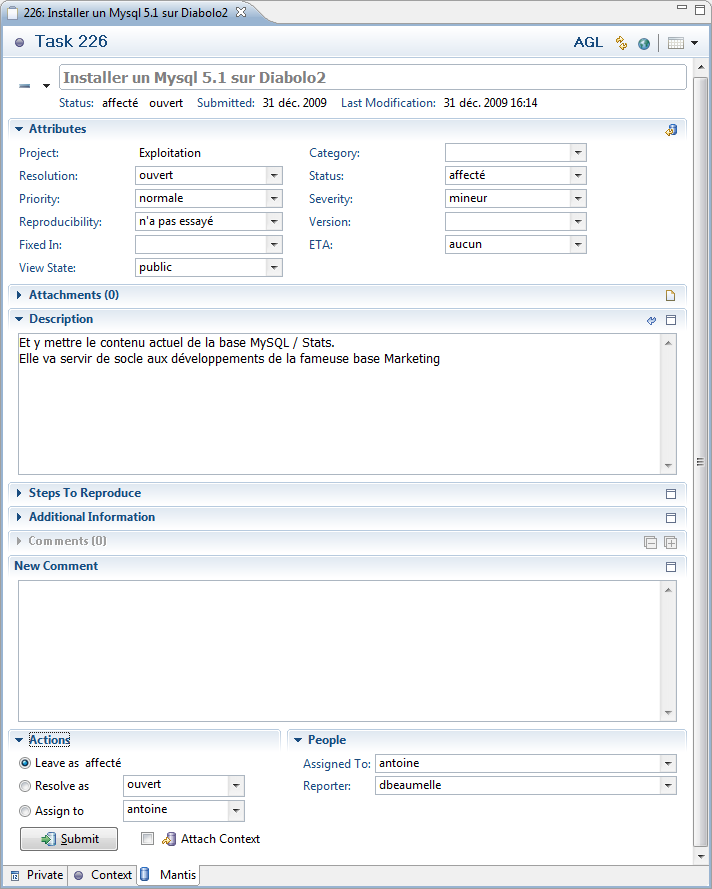Click the priority icon beside summary field
The height and width of the screenshot is (889, 712).
point(24,86)
